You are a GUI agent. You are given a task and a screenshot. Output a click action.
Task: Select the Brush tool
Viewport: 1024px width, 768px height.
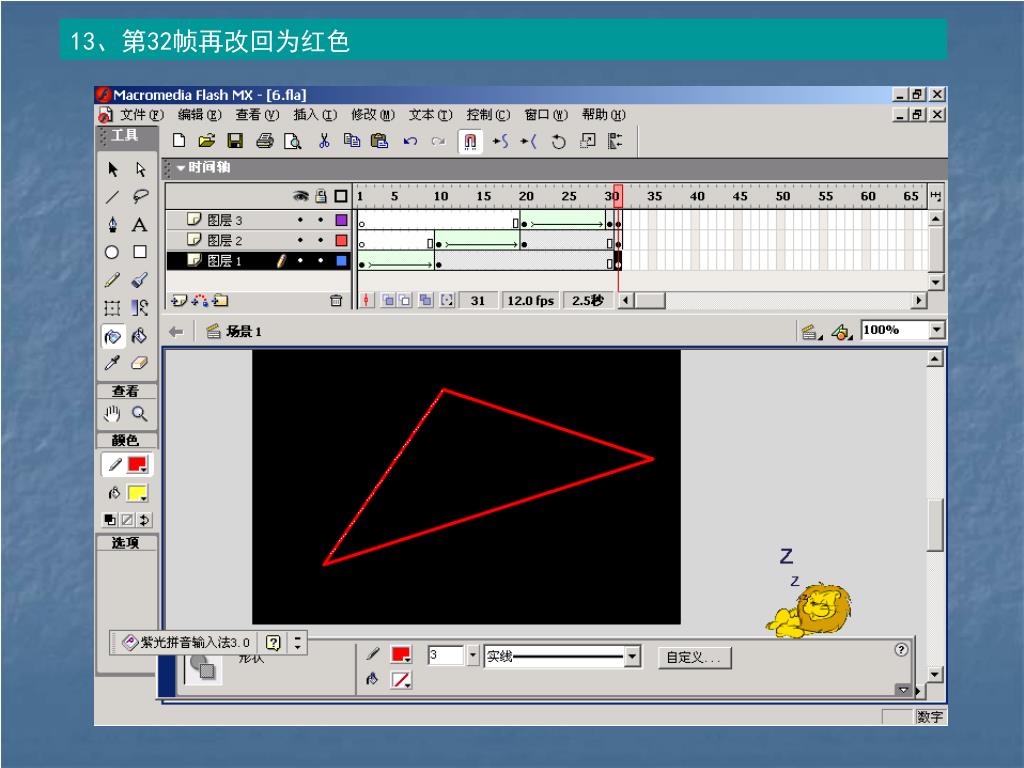(x=140, y=280)
